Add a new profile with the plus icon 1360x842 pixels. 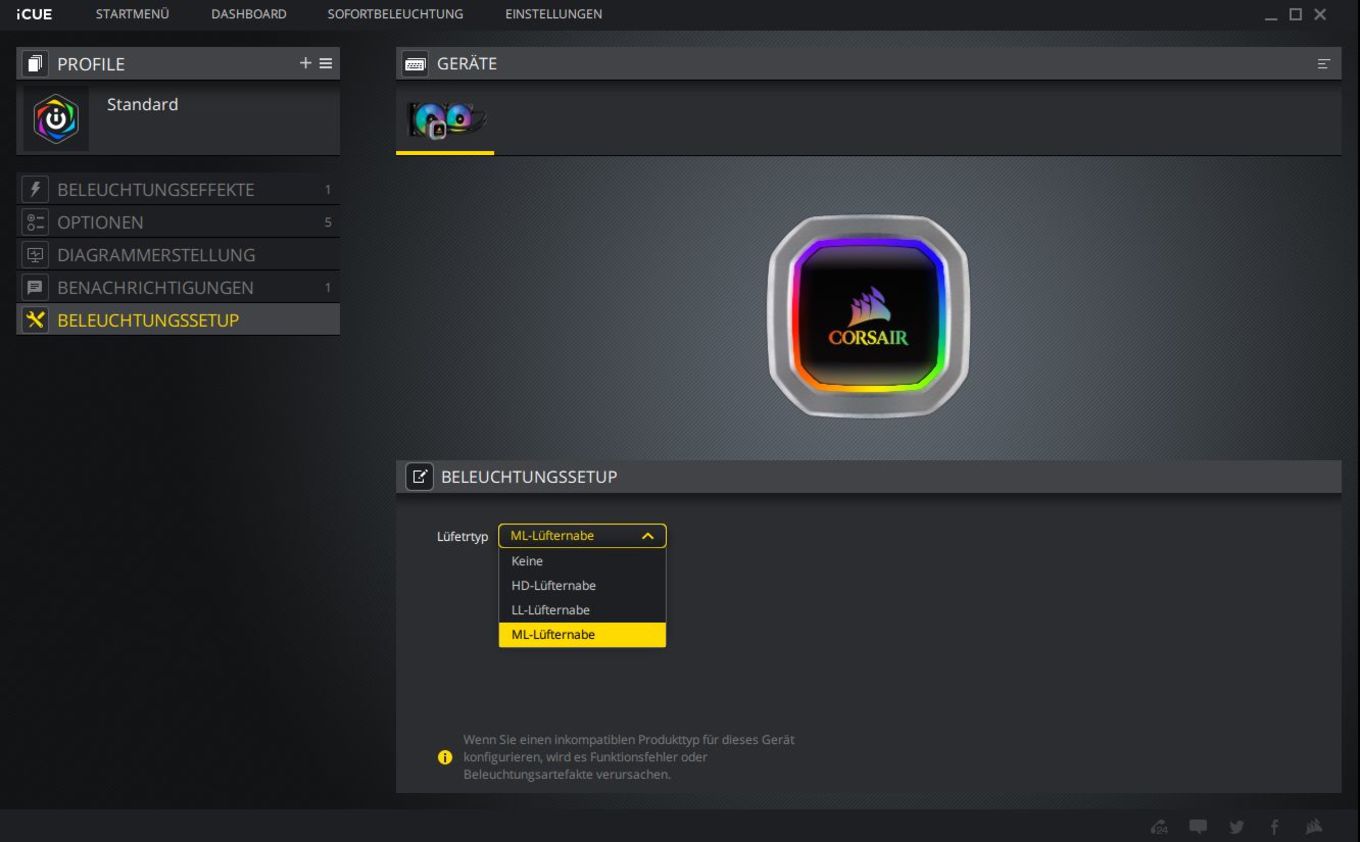click(x=305, y=63)
